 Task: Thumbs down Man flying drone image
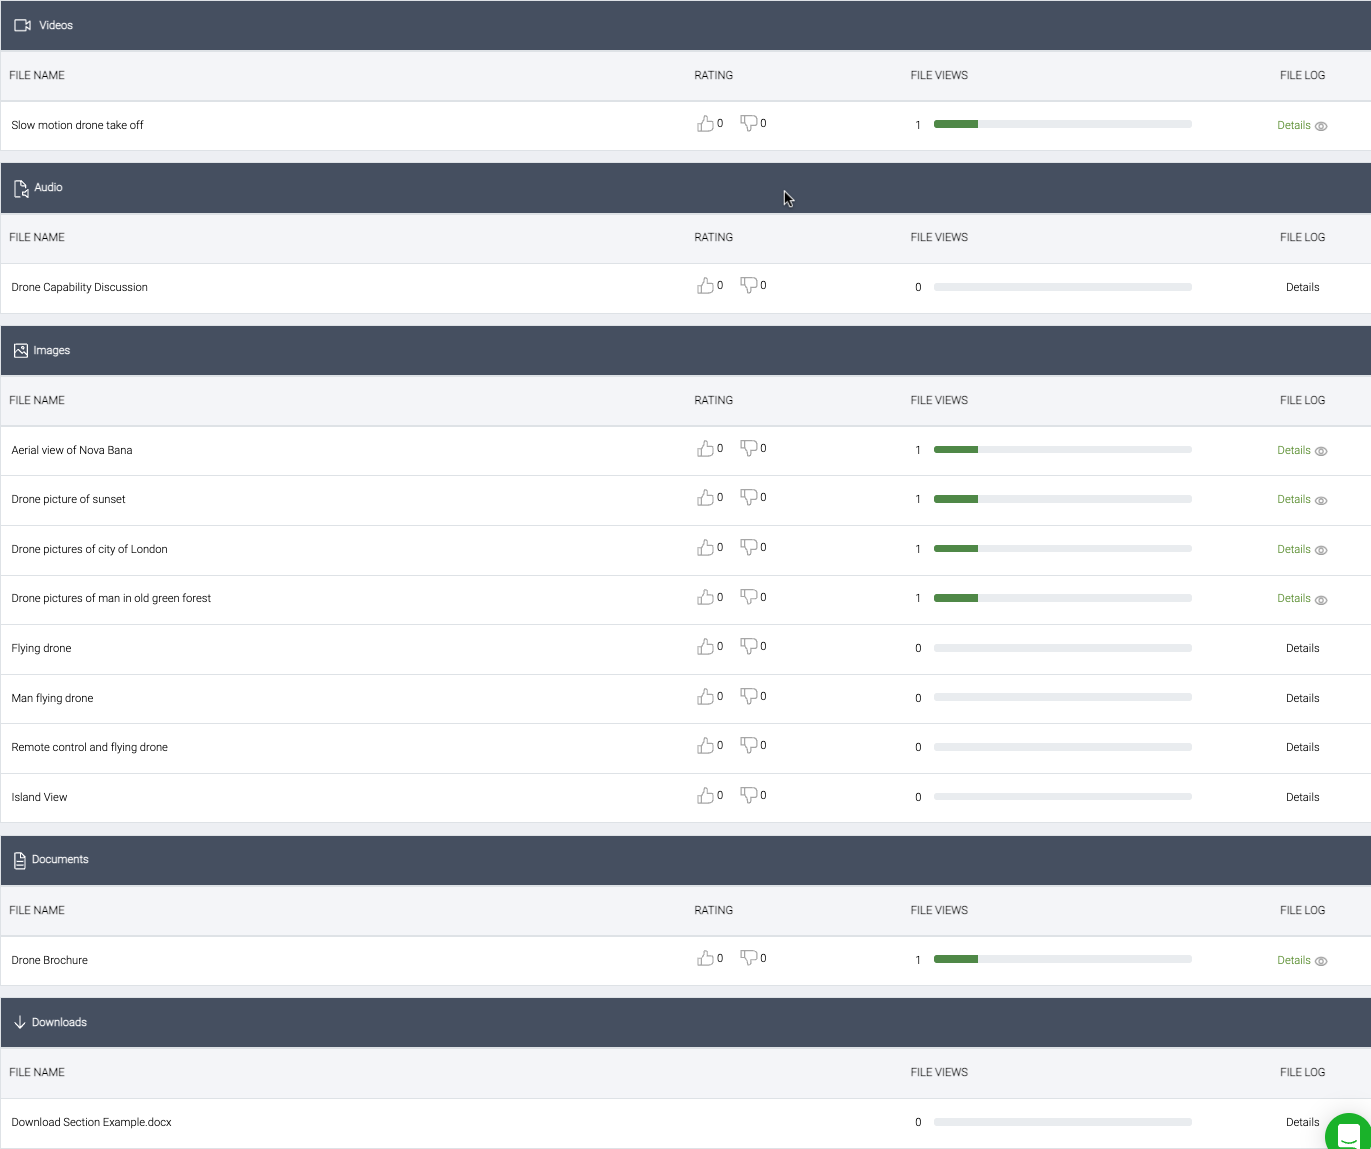pyautogui.click(x=748, y=697)
